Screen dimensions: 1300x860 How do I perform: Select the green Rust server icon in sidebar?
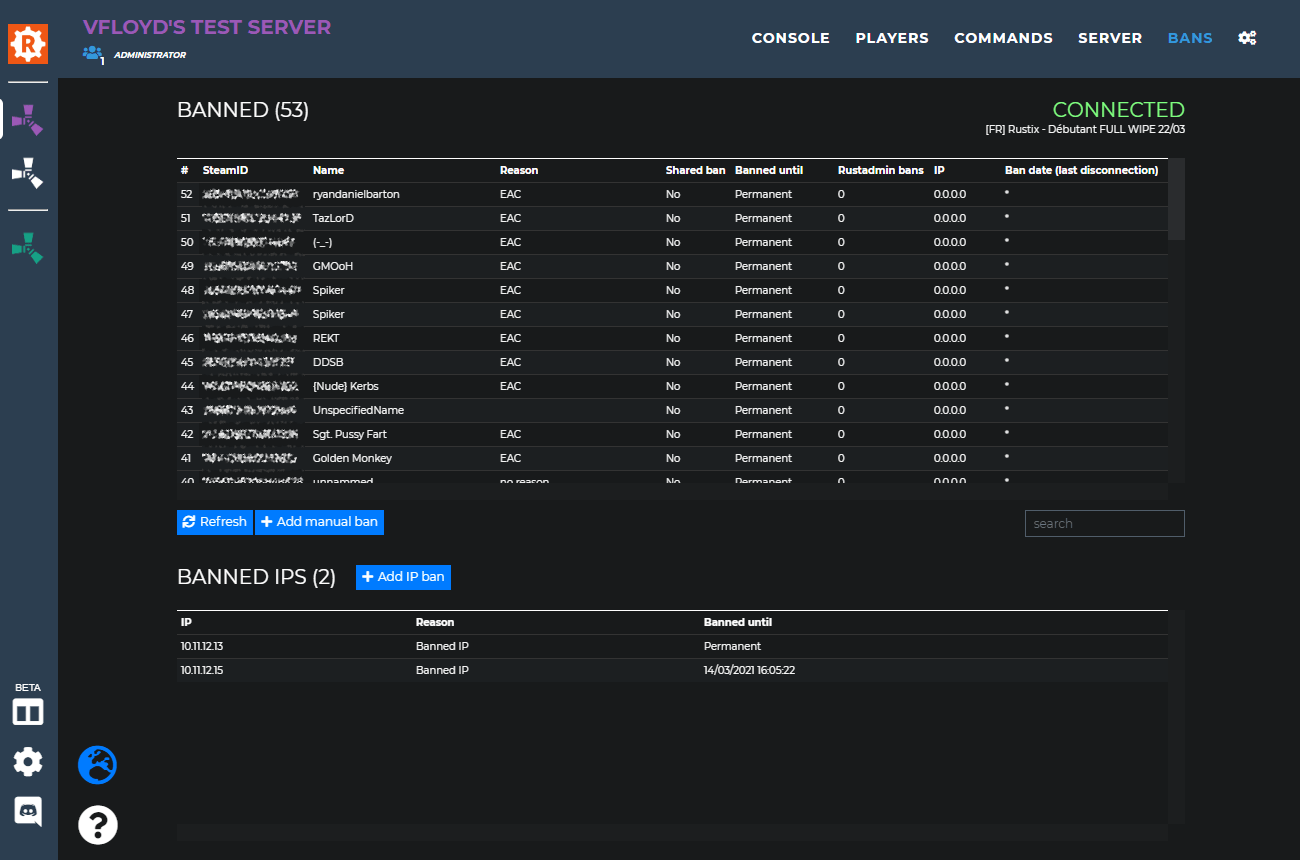point(27,248)
